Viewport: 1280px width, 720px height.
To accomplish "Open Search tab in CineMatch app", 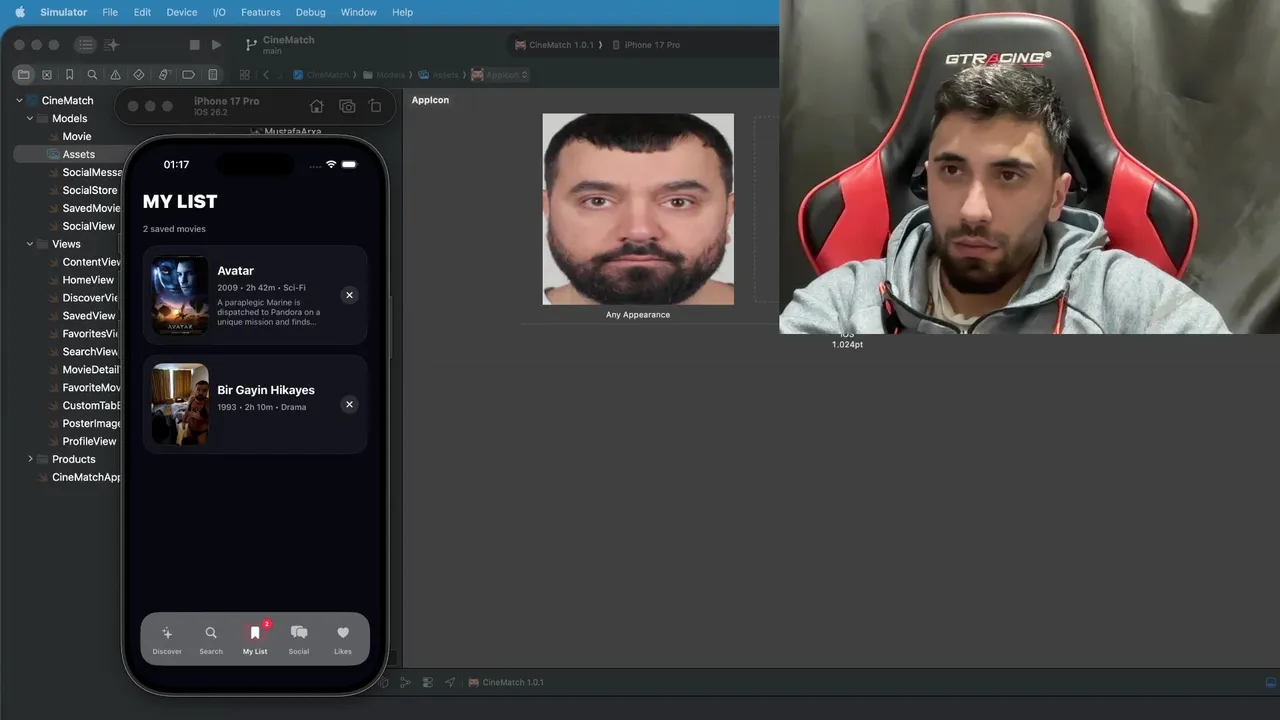I will coord(211,639).
